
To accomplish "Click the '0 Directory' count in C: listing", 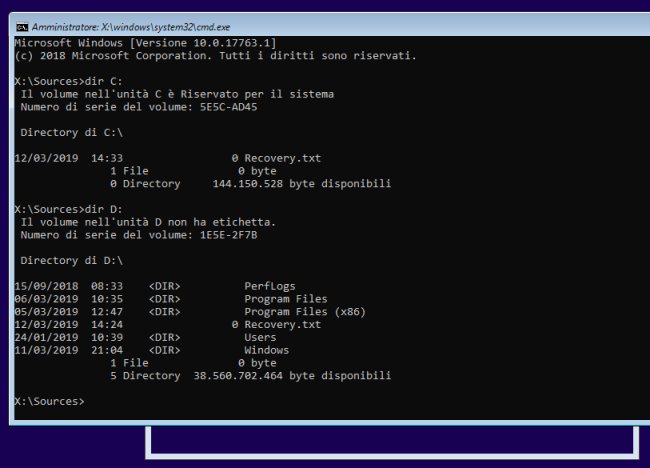I will click(x=145, y=184).
